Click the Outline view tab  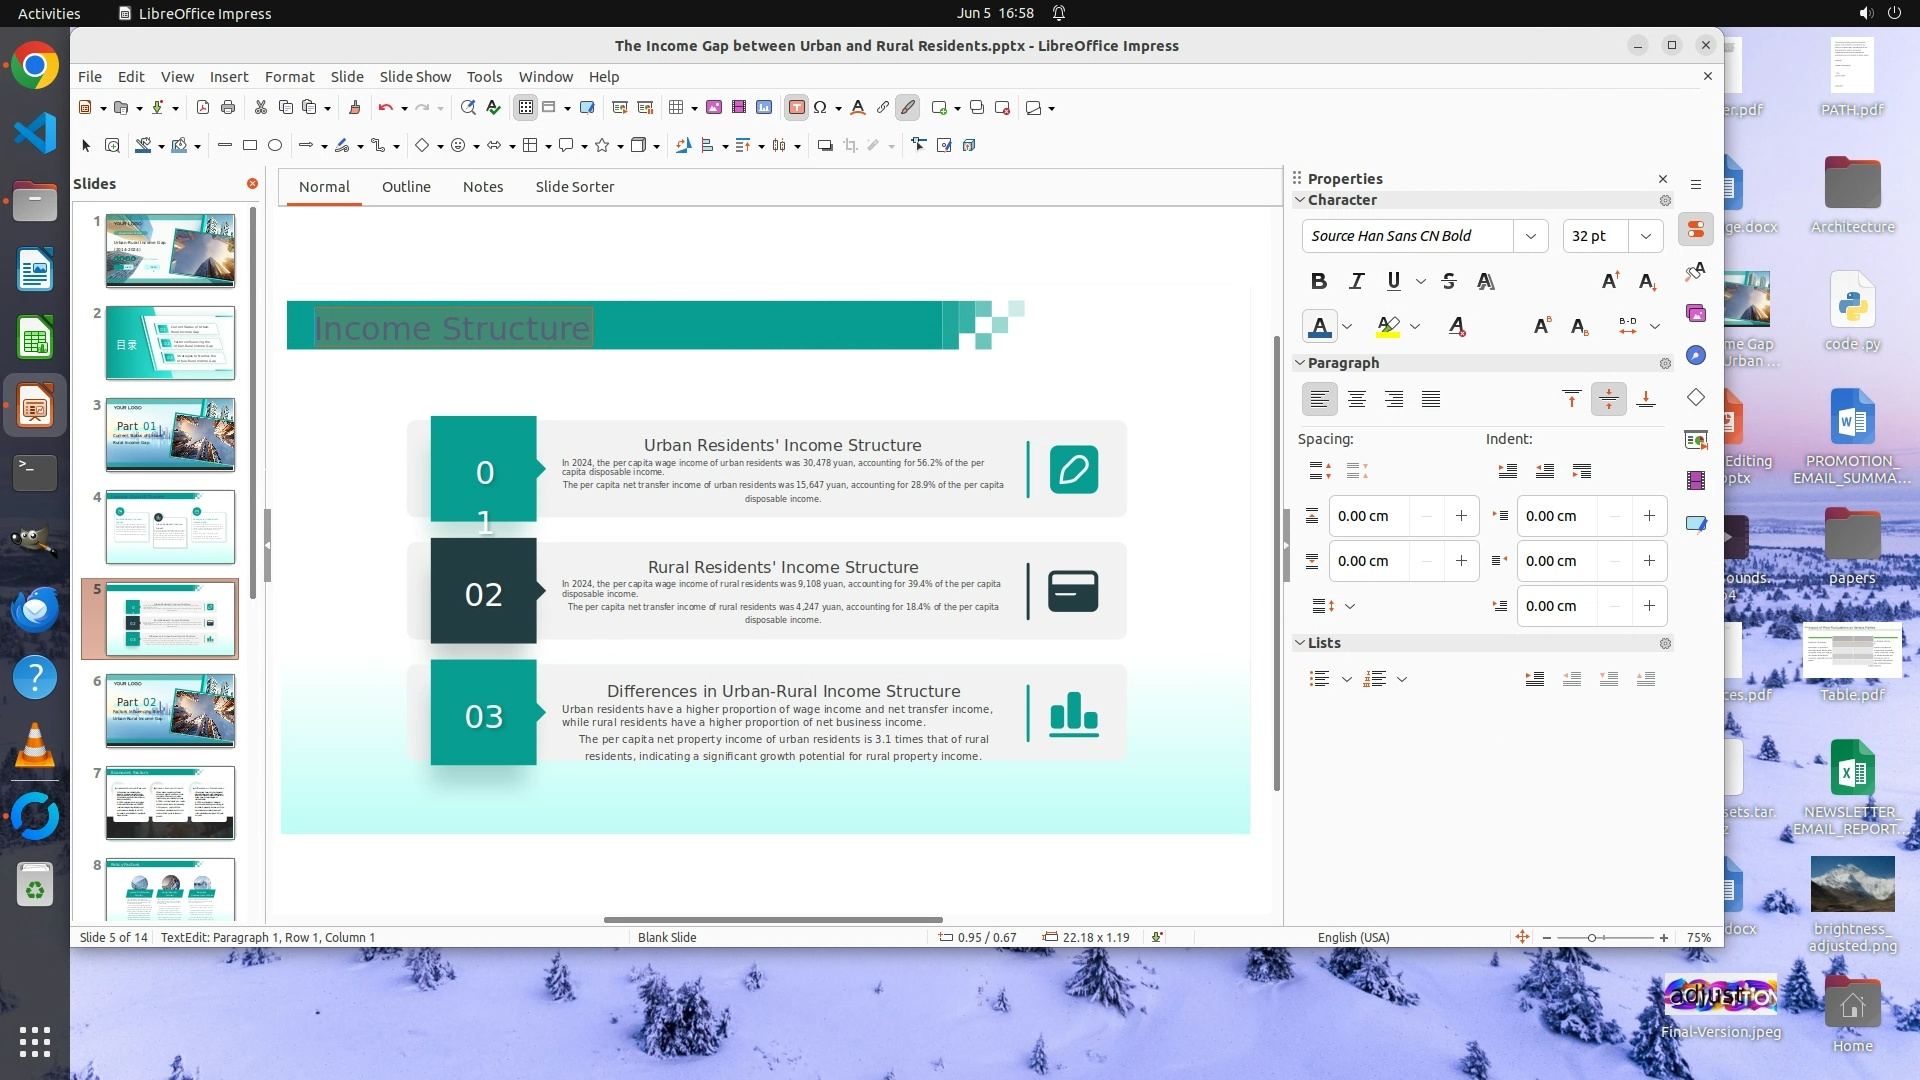click(x=406, y=187)
